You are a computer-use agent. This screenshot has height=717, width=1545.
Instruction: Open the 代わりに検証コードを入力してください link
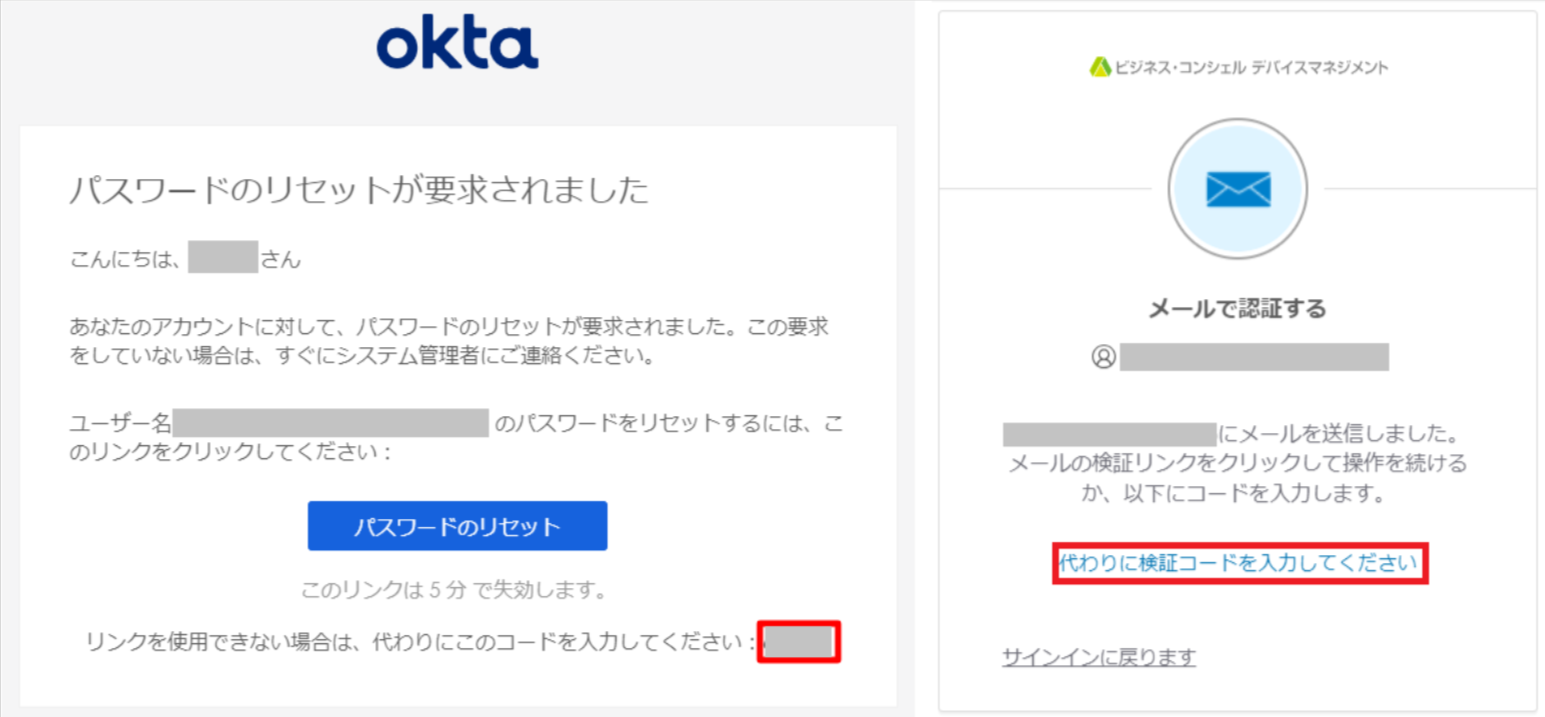coord(1239,563)
